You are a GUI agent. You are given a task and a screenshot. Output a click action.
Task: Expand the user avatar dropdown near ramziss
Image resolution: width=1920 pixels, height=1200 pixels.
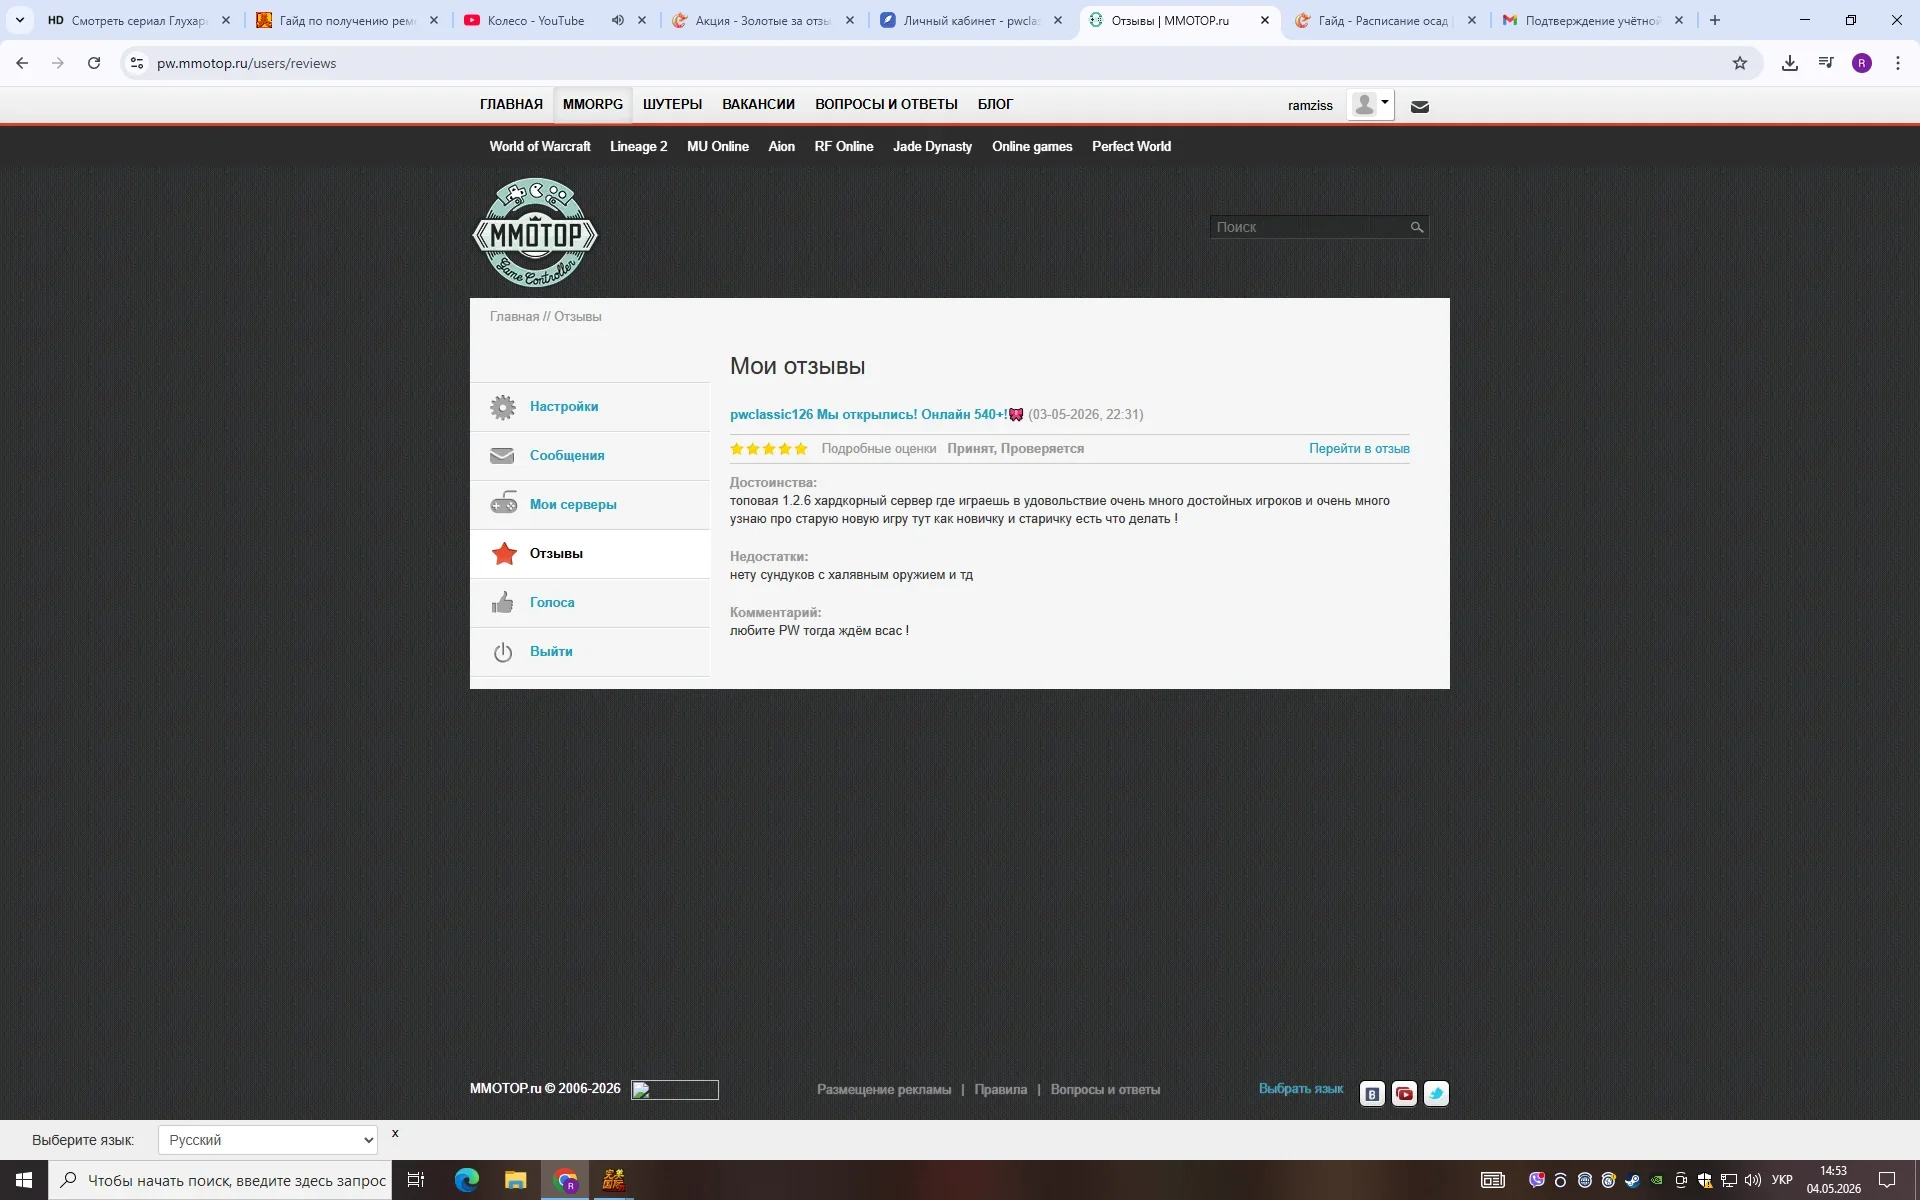click(1370, 104)
